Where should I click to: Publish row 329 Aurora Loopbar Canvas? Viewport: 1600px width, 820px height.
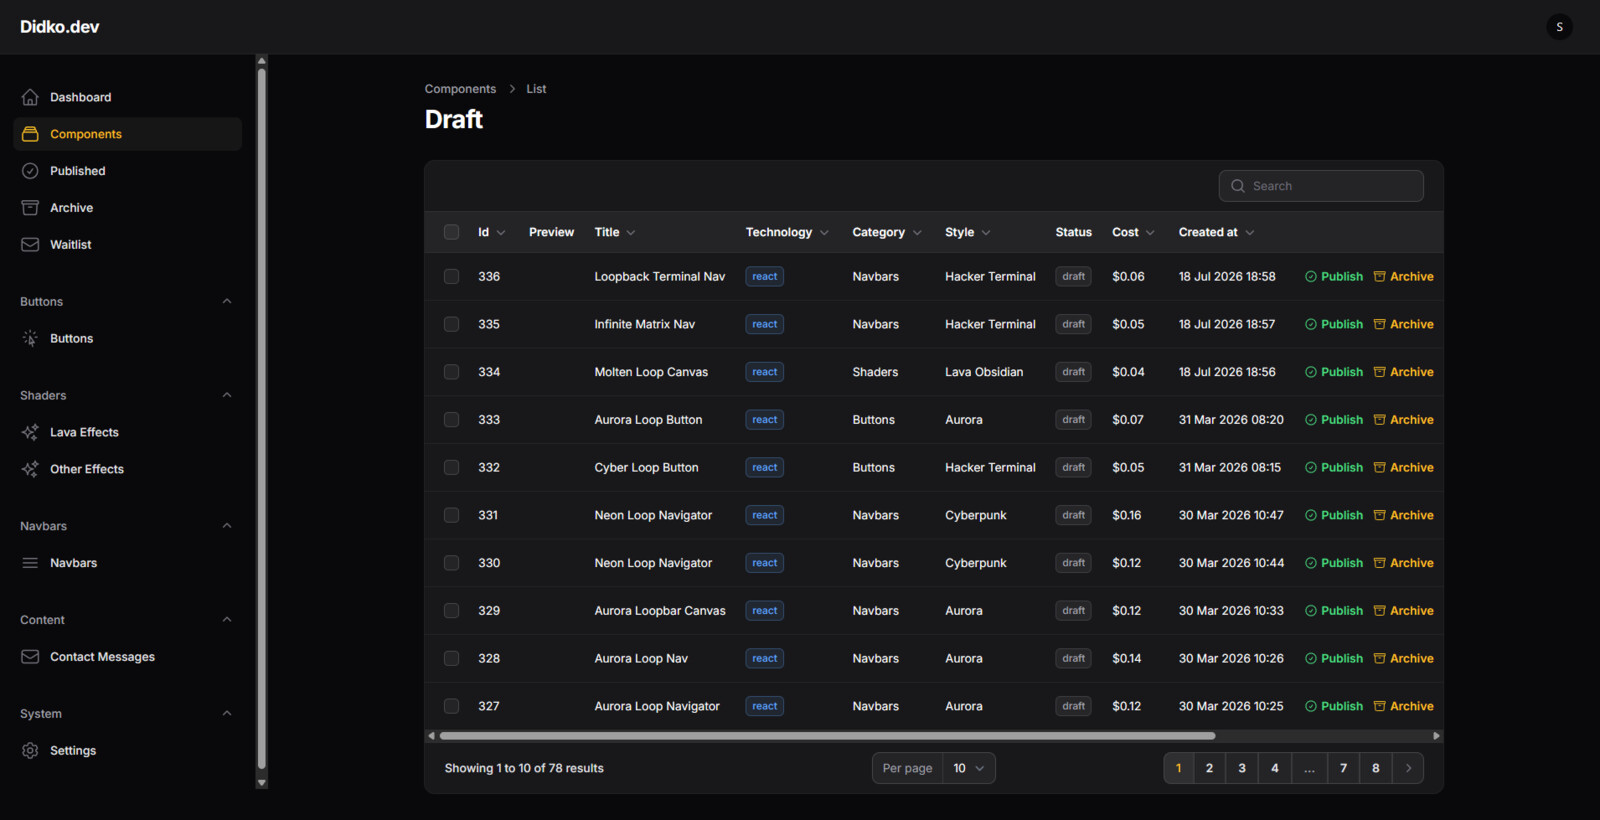click(1334, 611)
